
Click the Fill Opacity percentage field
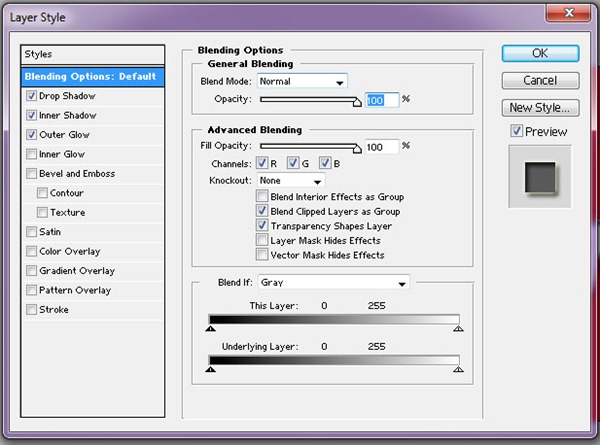click(382, 147)
